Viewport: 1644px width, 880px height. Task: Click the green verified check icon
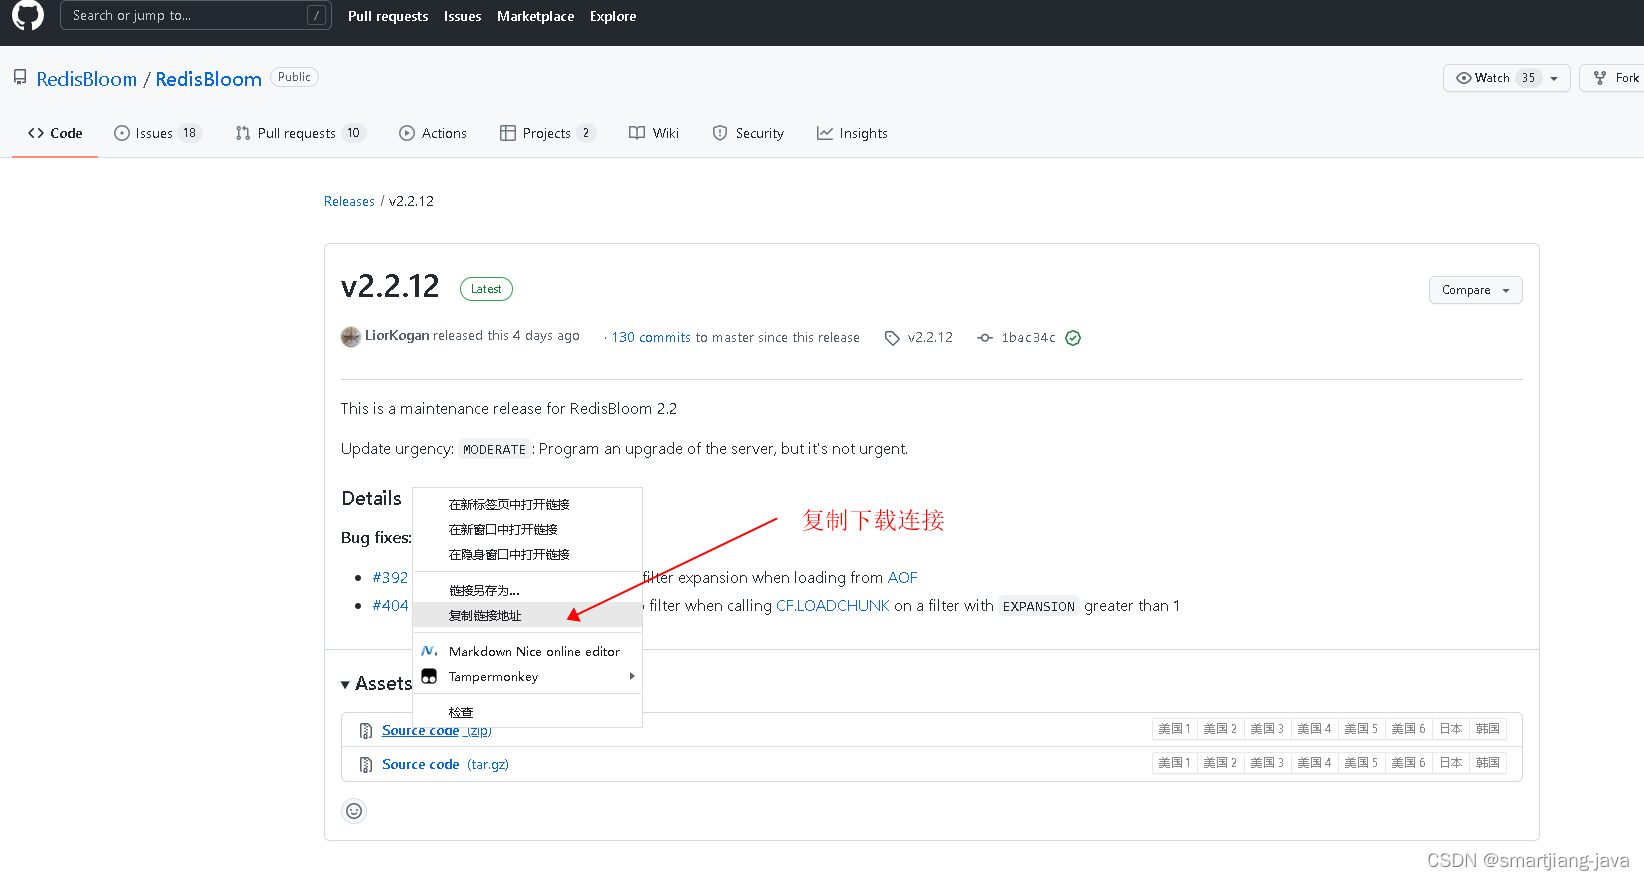click(1073, 338)
